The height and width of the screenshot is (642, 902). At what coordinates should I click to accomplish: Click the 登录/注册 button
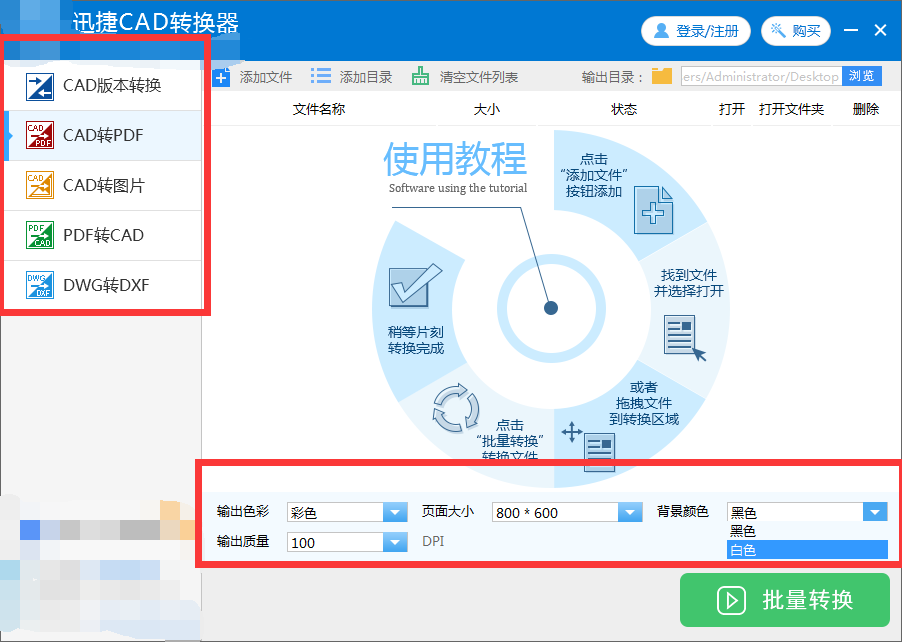(695, 30)
